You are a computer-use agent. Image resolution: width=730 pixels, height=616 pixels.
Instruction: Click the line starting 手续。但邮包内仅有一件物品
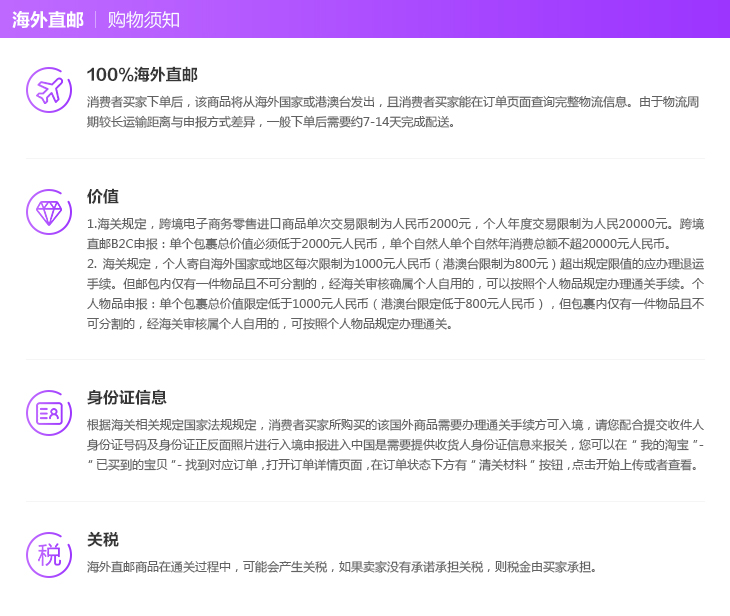click(x=395, y=284)
